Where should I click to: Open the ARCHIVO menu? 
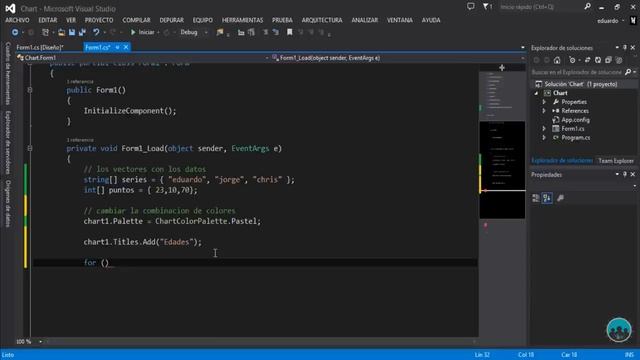coord(17,20)
